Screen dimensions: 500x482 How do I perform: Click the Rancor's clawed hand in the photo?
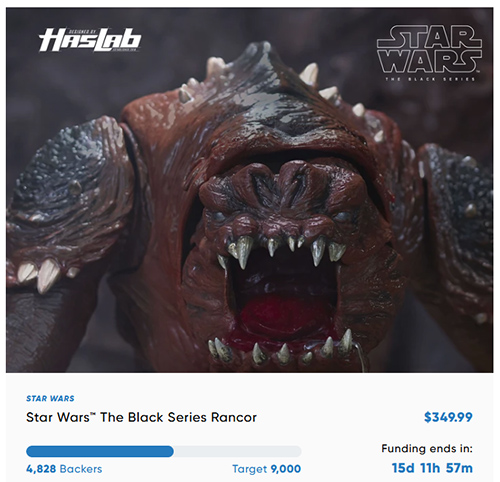point(42,275)
